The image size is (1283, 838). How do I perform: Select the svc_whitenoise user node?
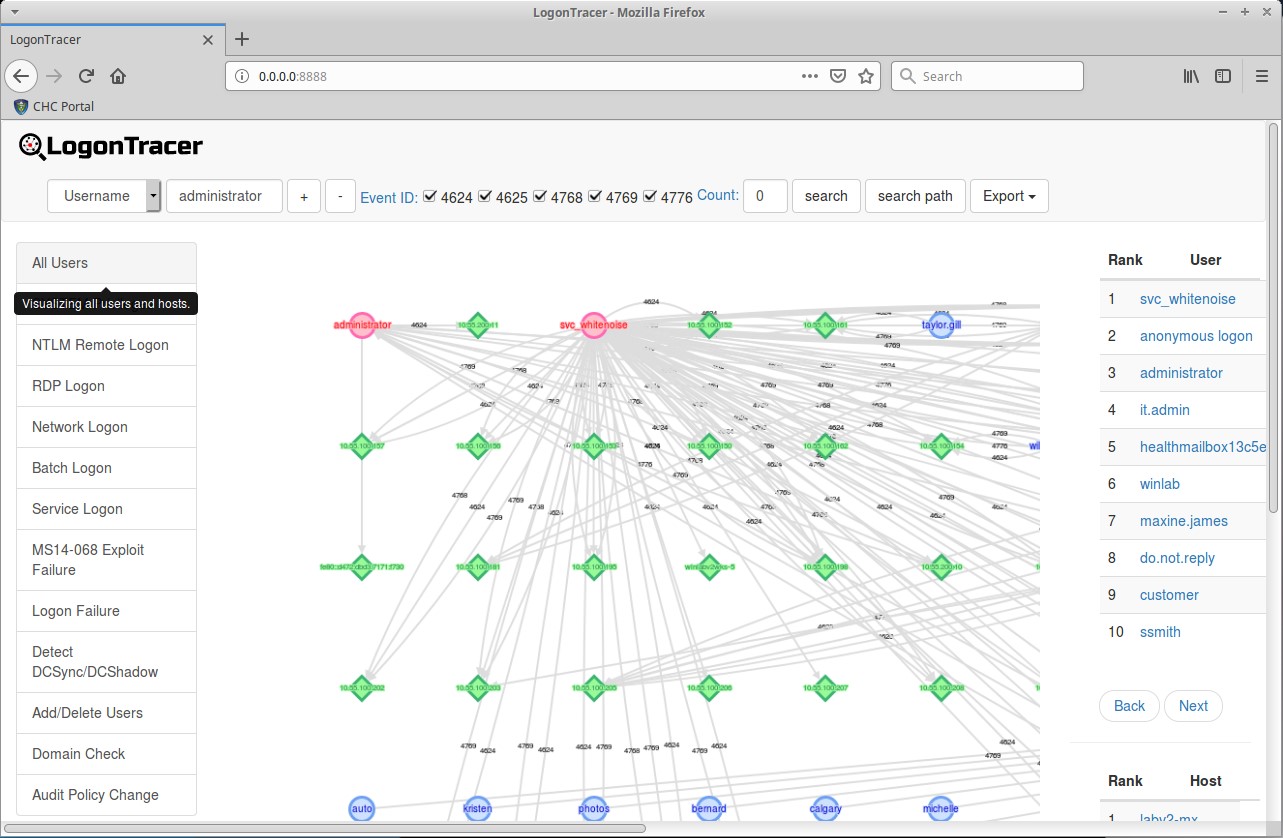pyautogui.click(x=594, y=325)
